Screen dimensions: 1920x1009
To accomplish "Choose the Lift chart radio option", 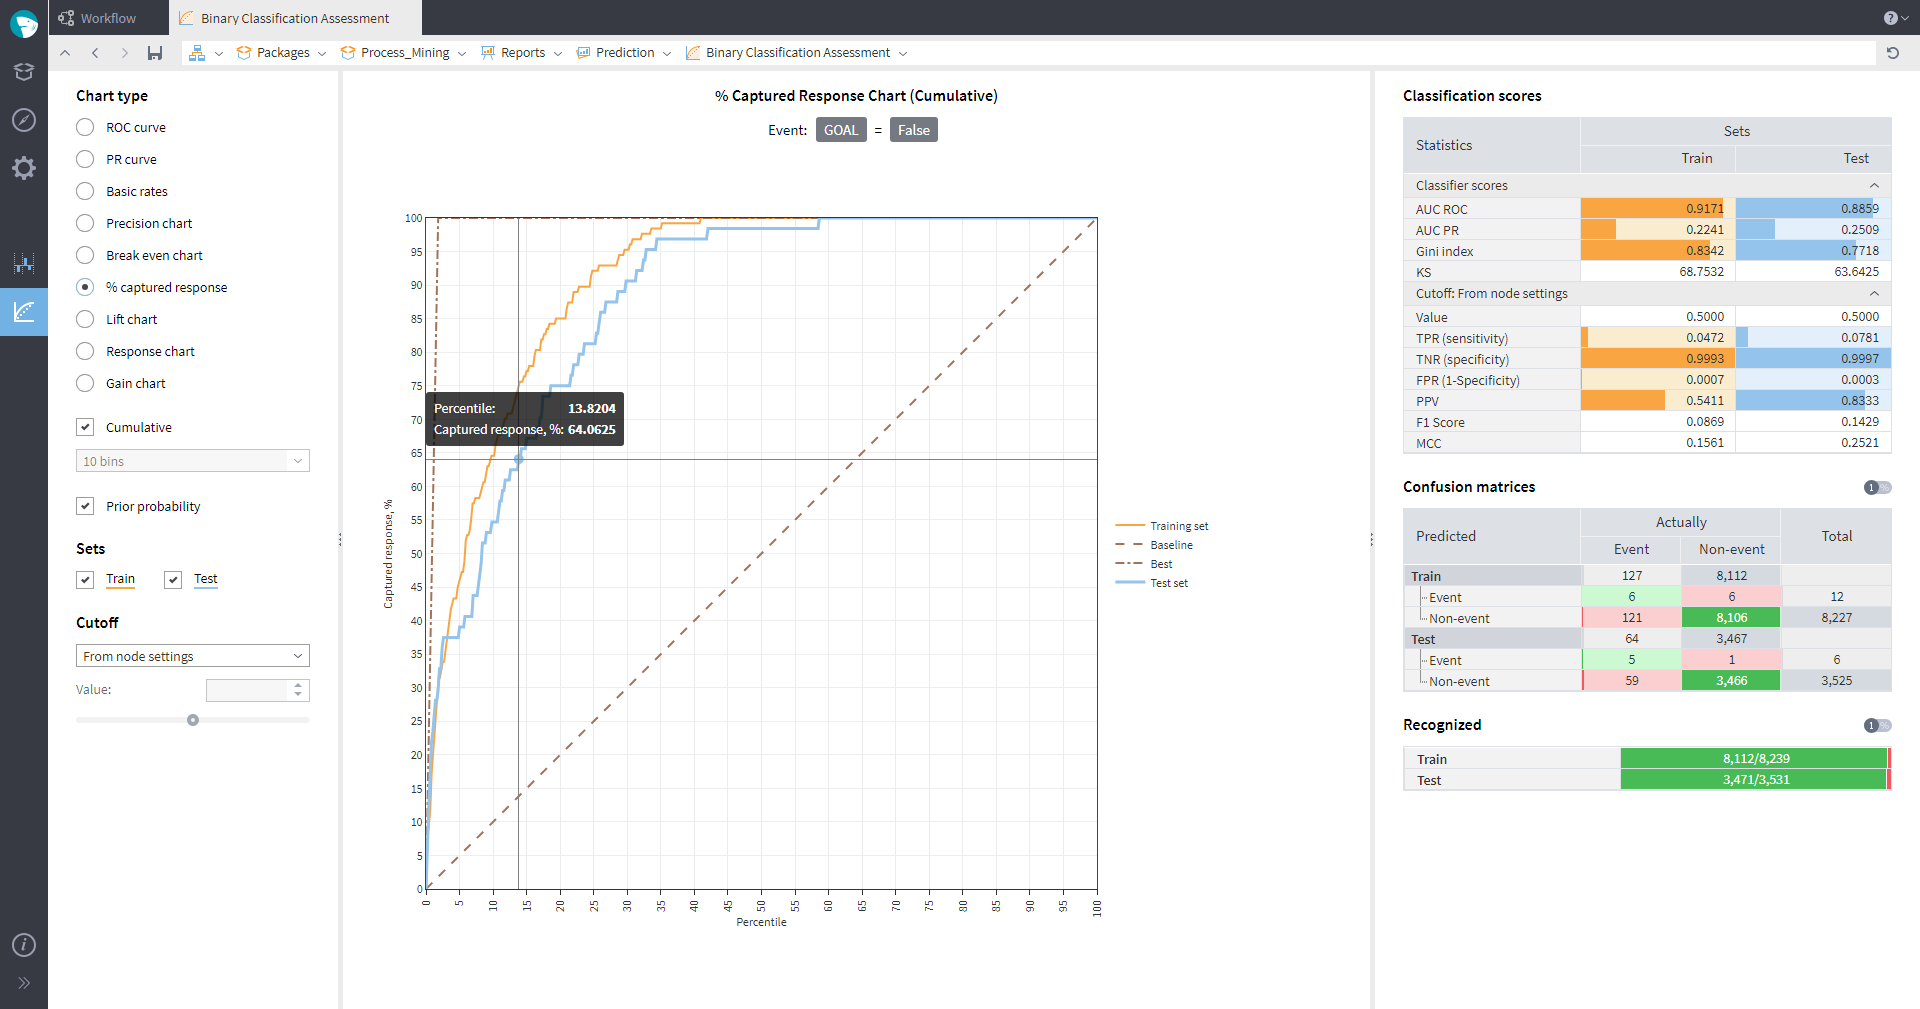I will click(x=86, y=320).
